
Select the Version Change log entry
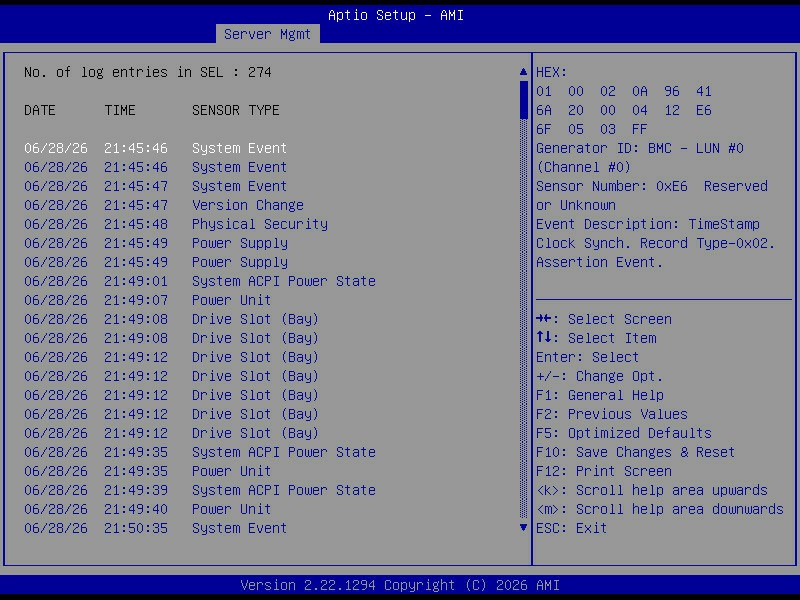coord(163,205)
